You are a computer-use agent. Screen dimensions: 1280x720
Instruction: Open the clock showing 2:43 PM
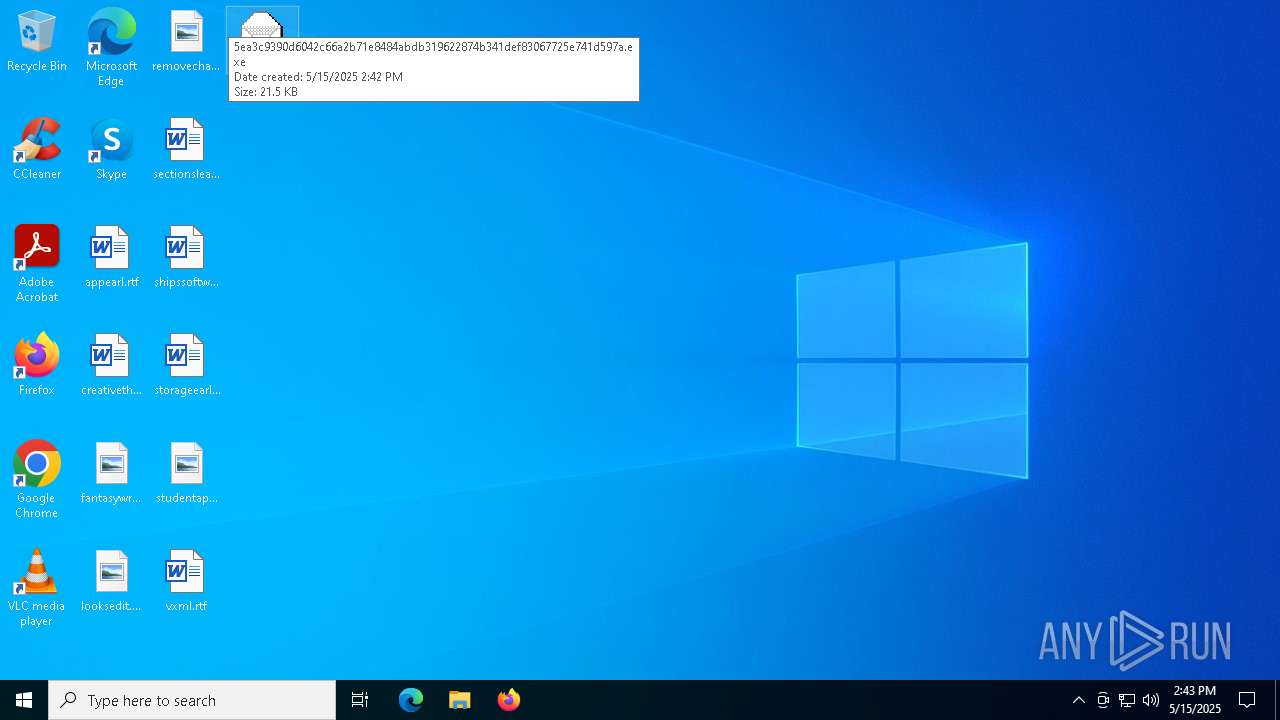click(x=1195, y=700)
